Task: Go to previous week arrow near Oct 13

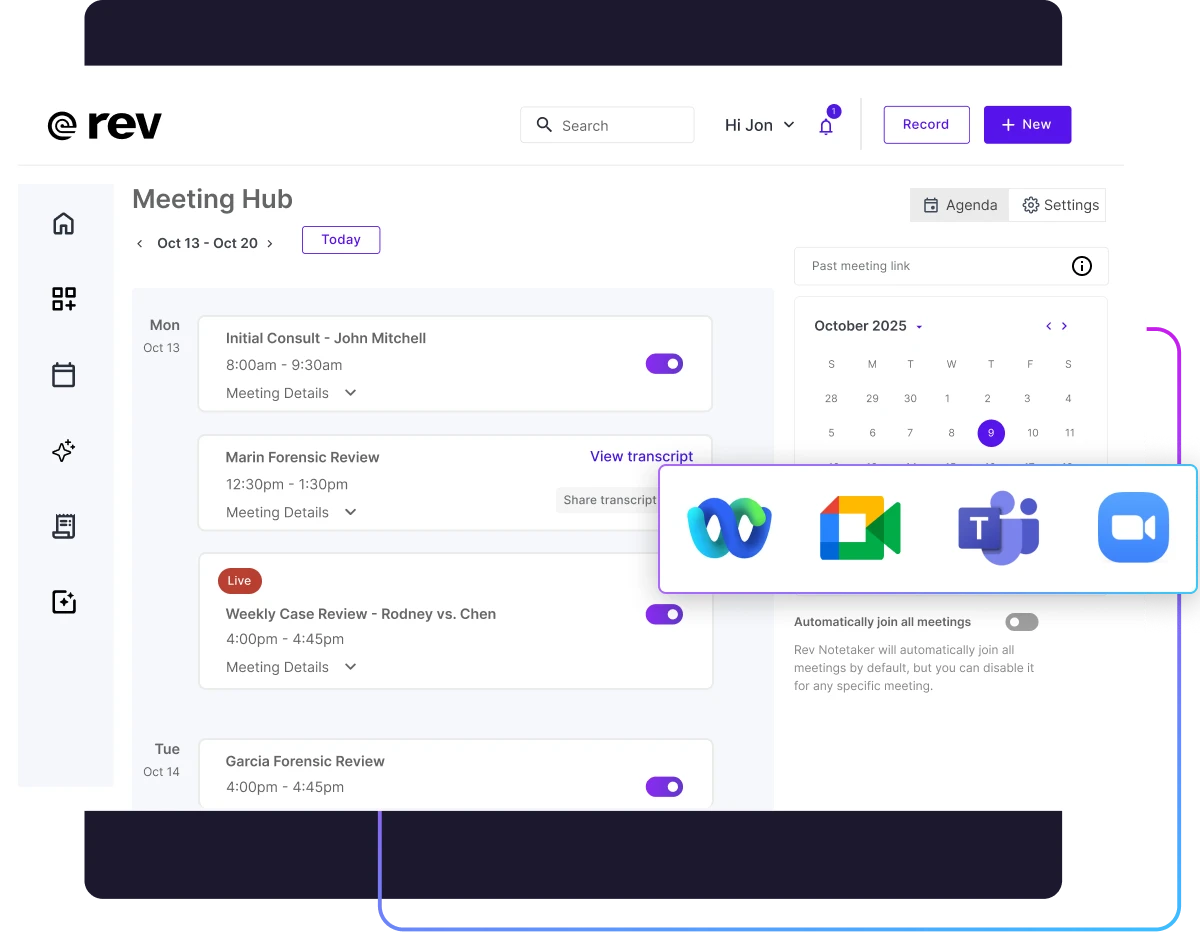Action: (x=140, y=243)
